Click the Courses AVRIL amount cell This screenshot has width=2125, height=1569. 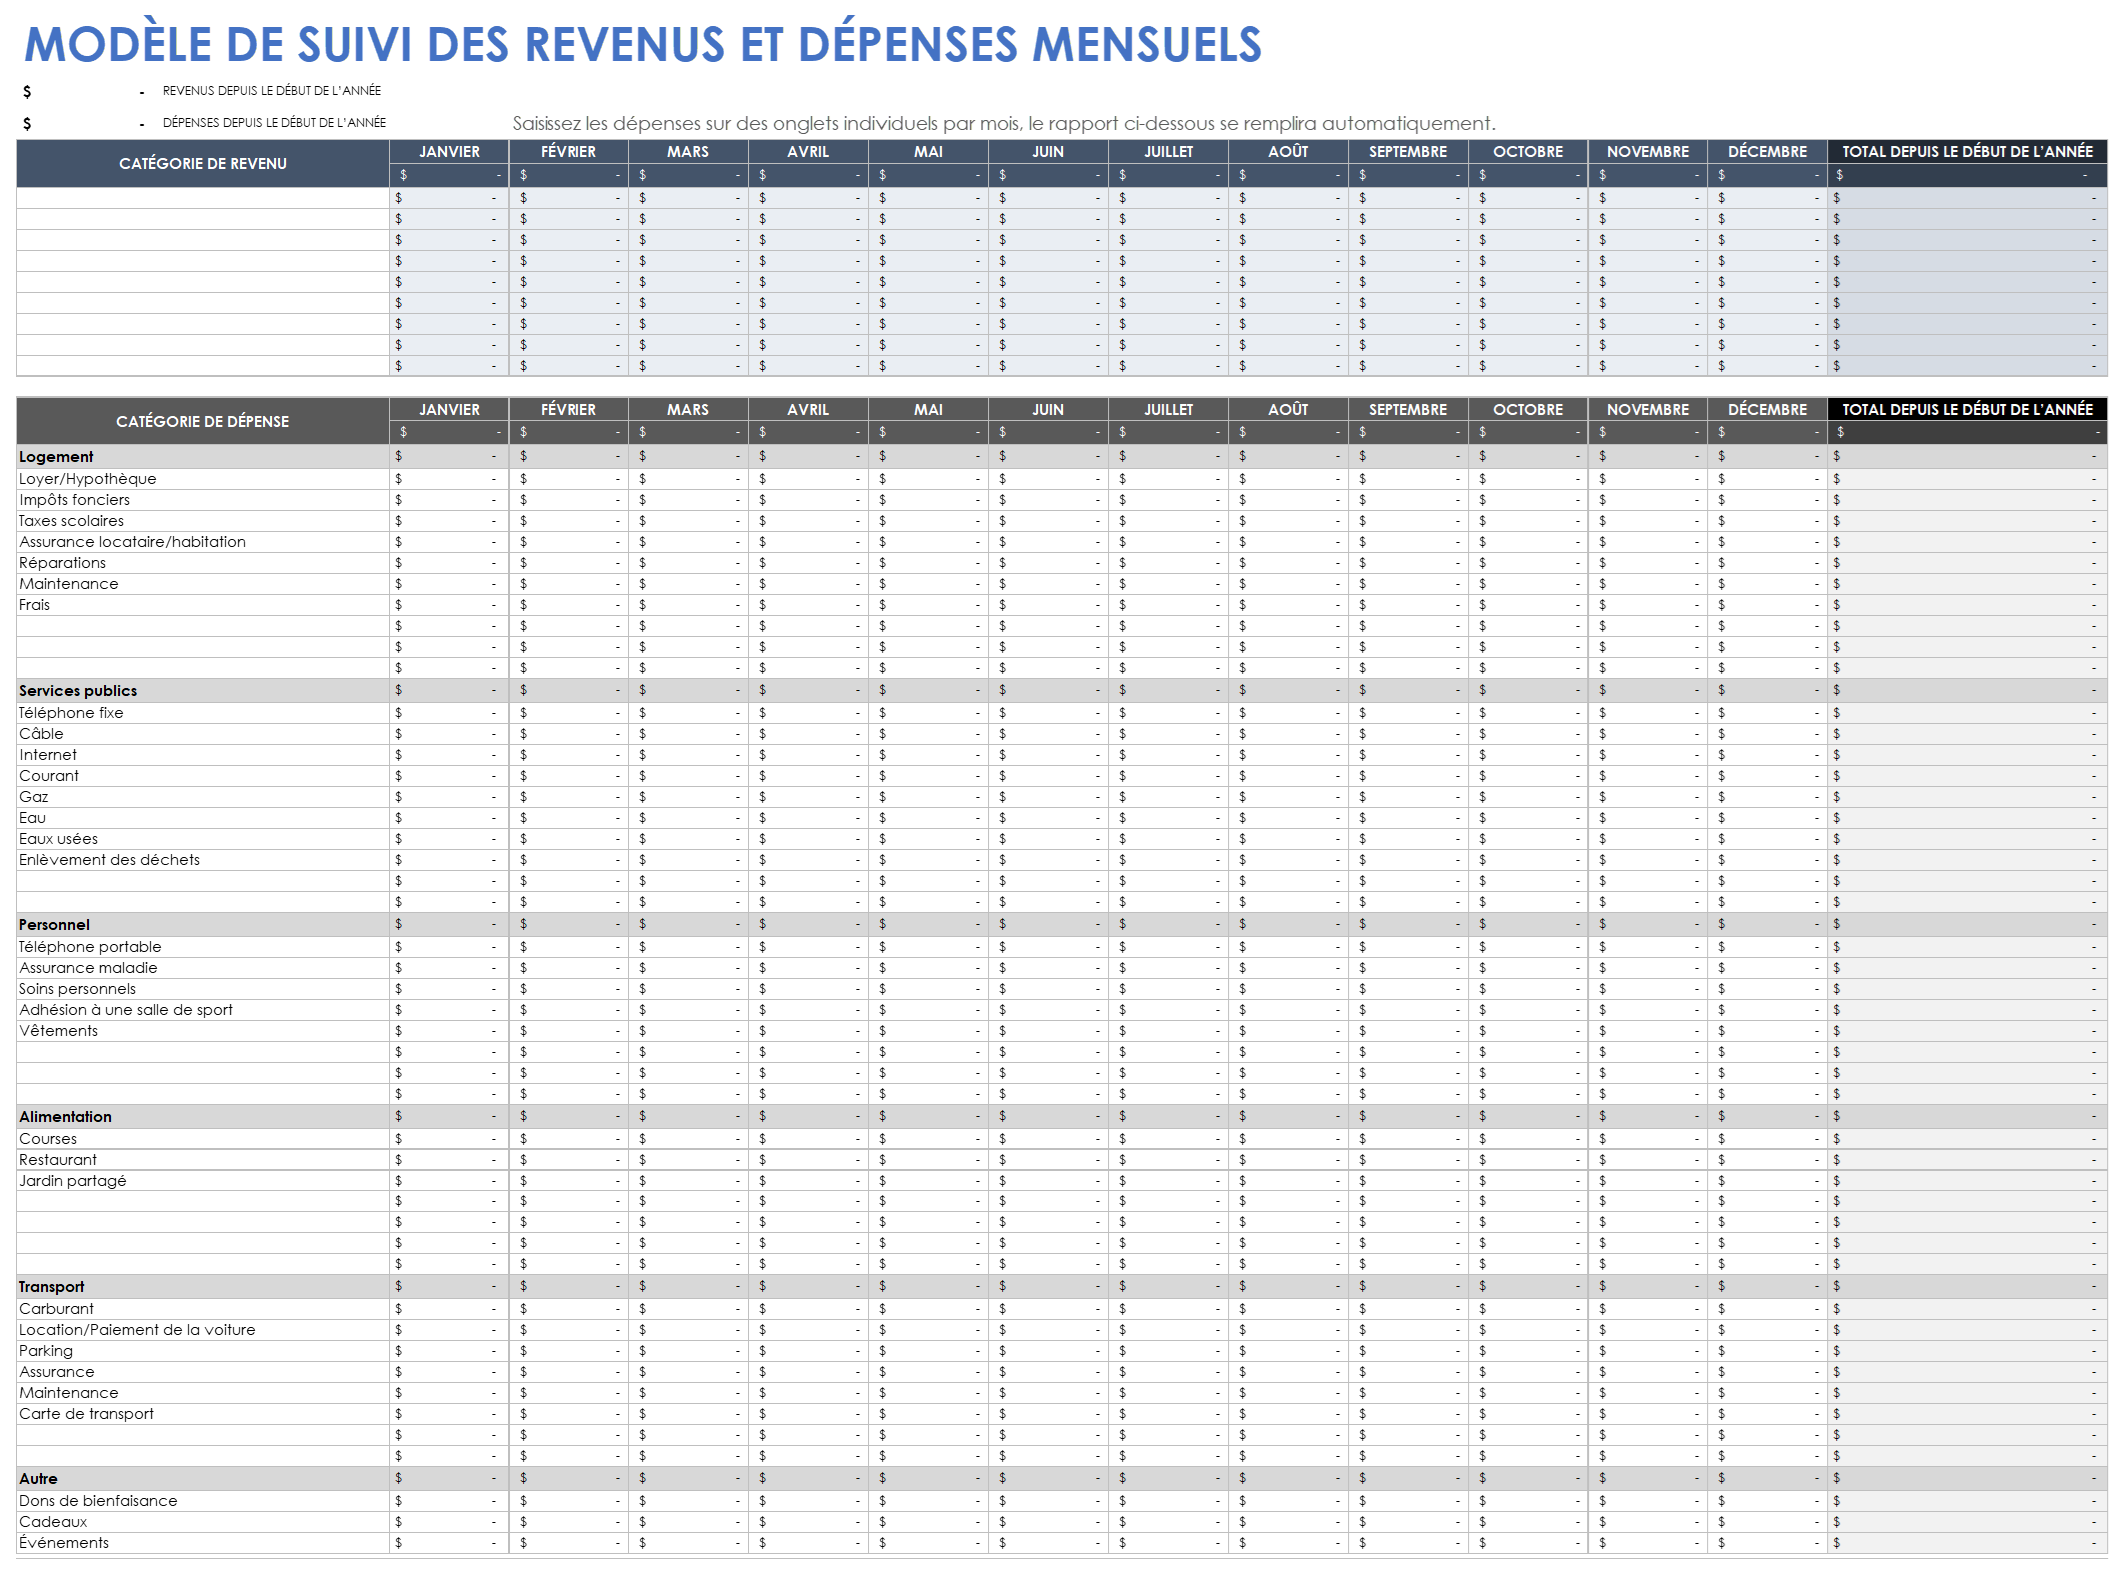click(808, 1139)
